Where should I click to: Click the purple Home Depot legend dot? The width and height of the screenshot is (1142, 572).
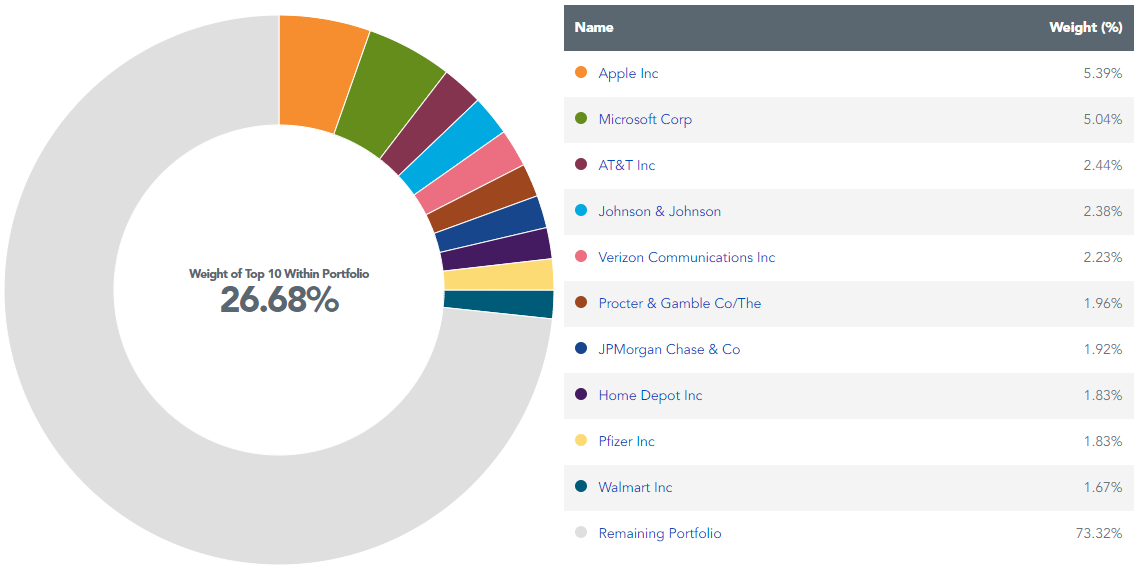(580, 394)
